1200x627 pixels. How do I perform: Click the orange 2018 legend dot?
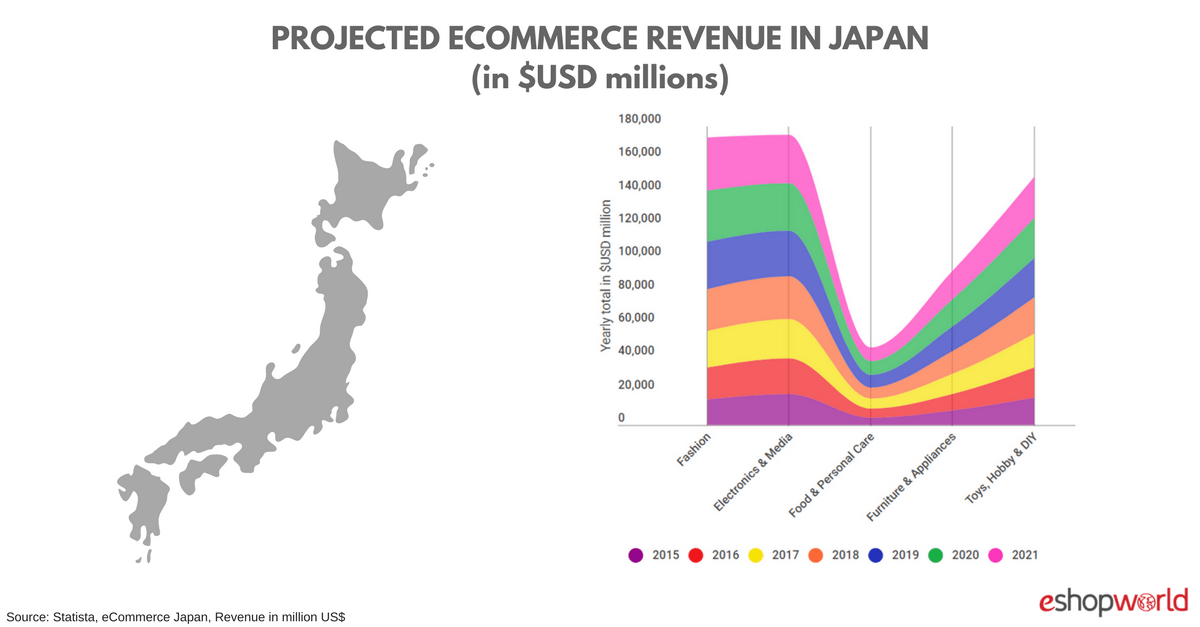click(x=817, y=555)
